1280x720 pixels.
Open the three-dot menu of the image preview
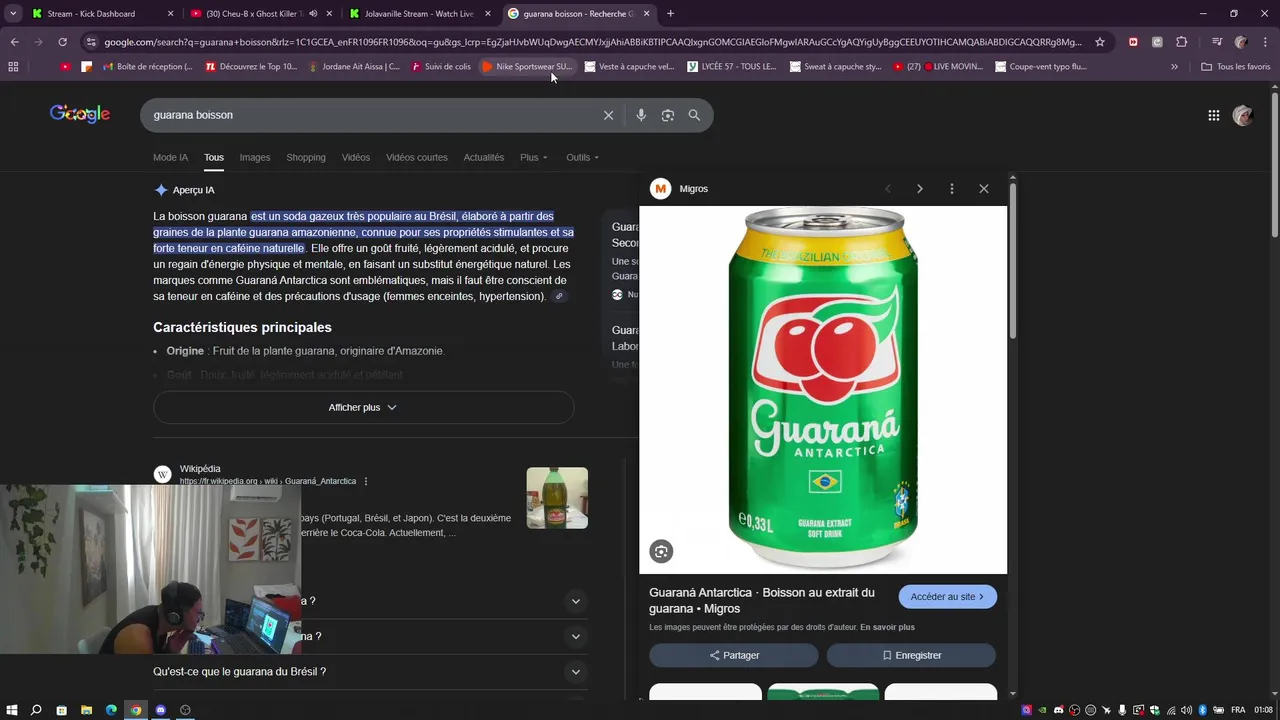click(x=952, y=188)
